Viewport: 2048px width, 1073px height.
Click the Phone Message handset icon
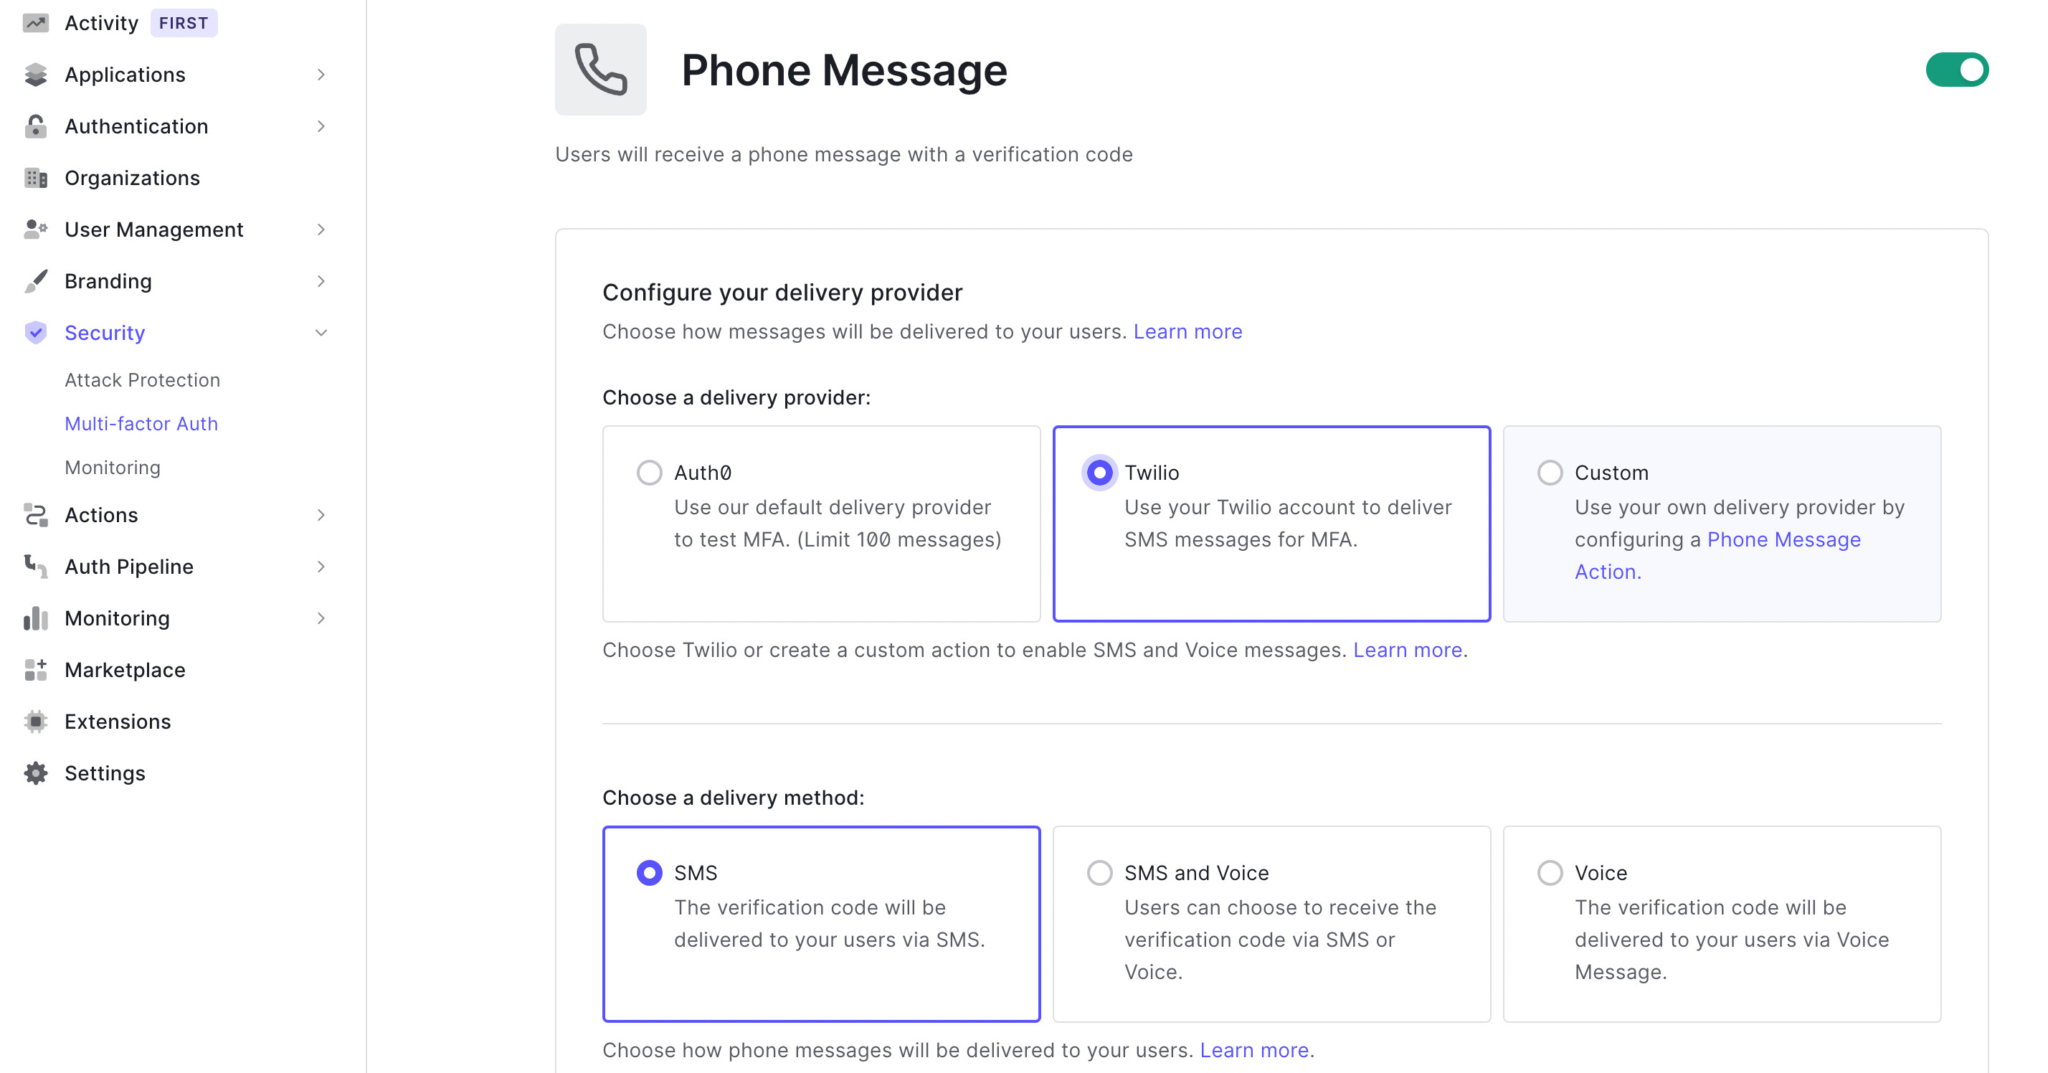600,69
